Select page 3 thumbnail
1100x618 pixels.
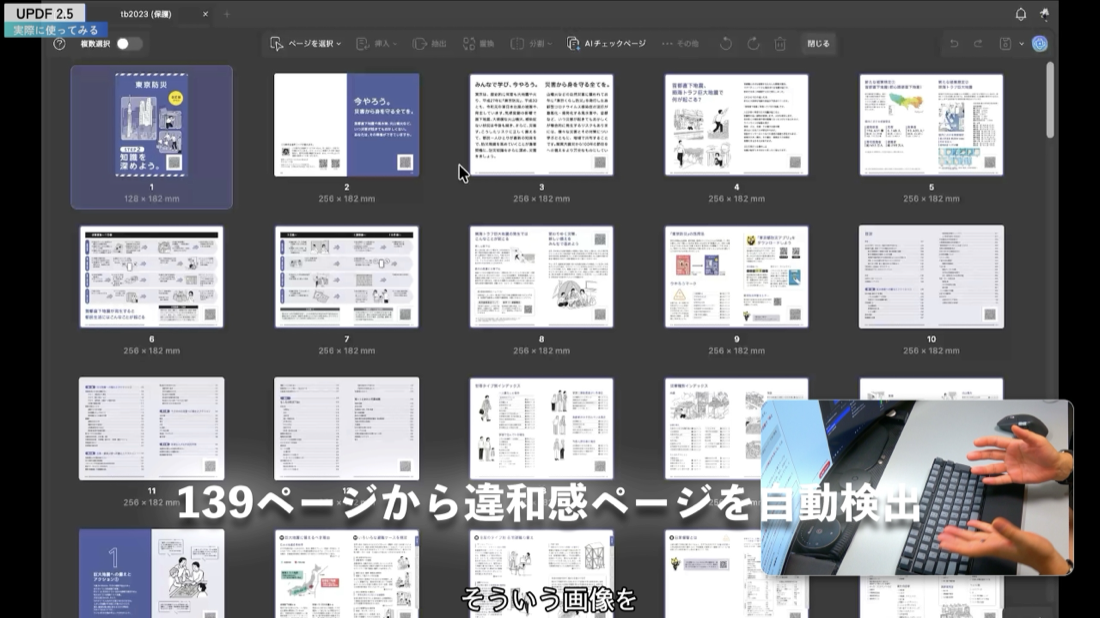click(542, 125)
